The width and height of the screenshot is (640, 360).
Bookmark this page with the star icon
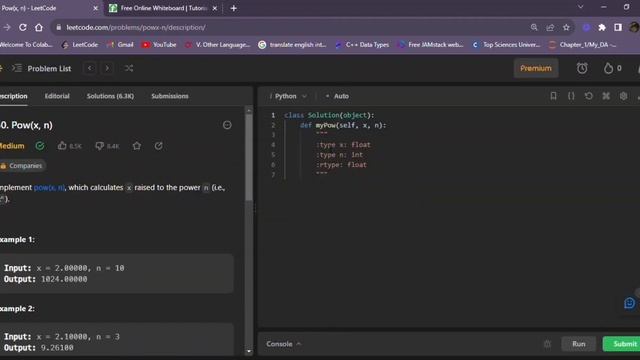click(x=566, y=27)
